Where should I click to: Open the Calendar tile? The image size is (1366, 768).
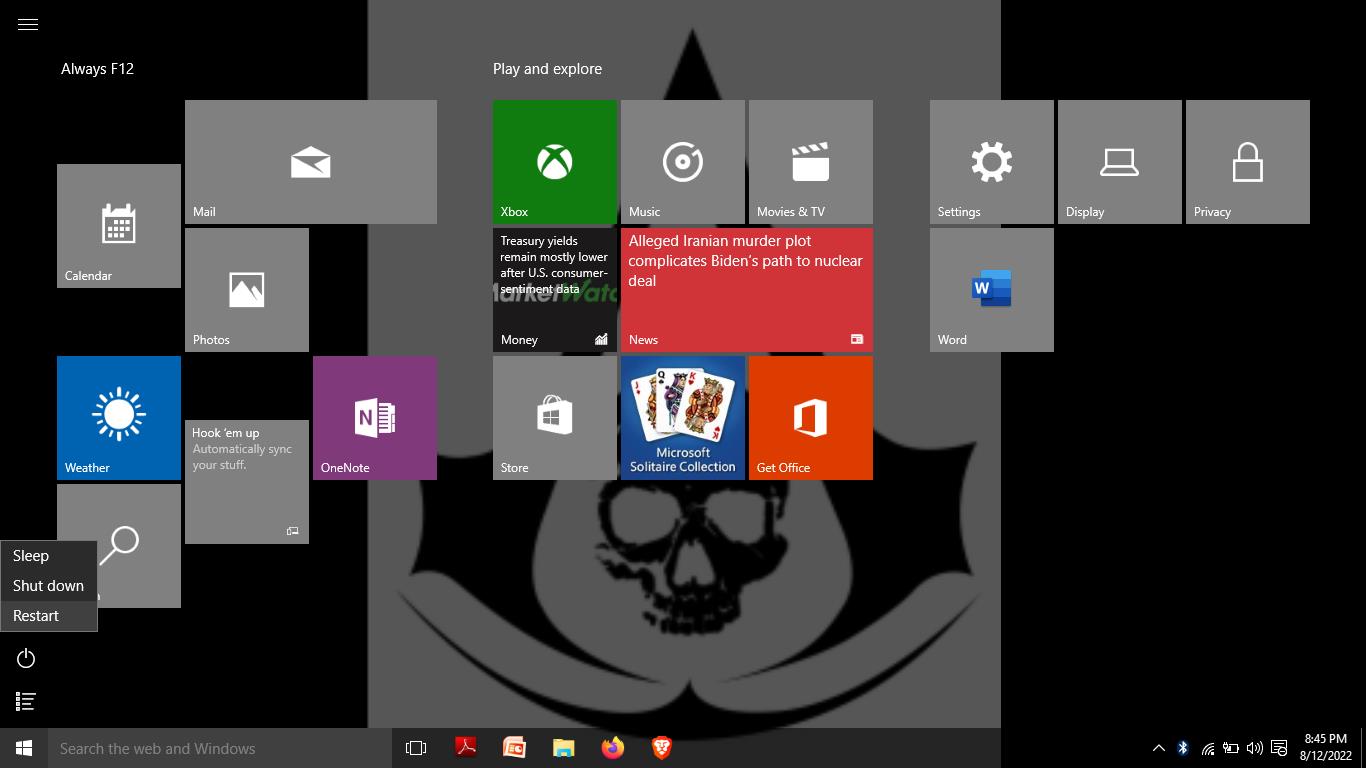(x=119, y=226)
